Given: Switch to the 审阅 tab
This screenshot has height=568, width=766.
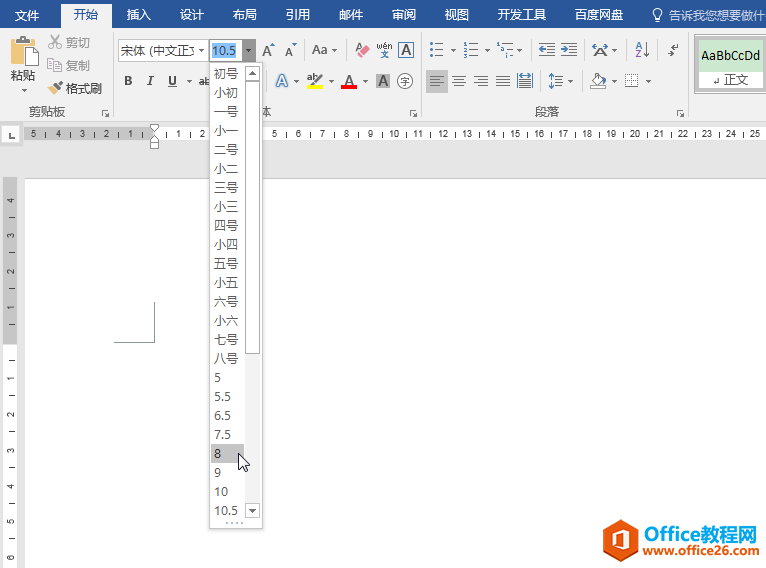Looking at the screenshot, I should pos(404,15).
